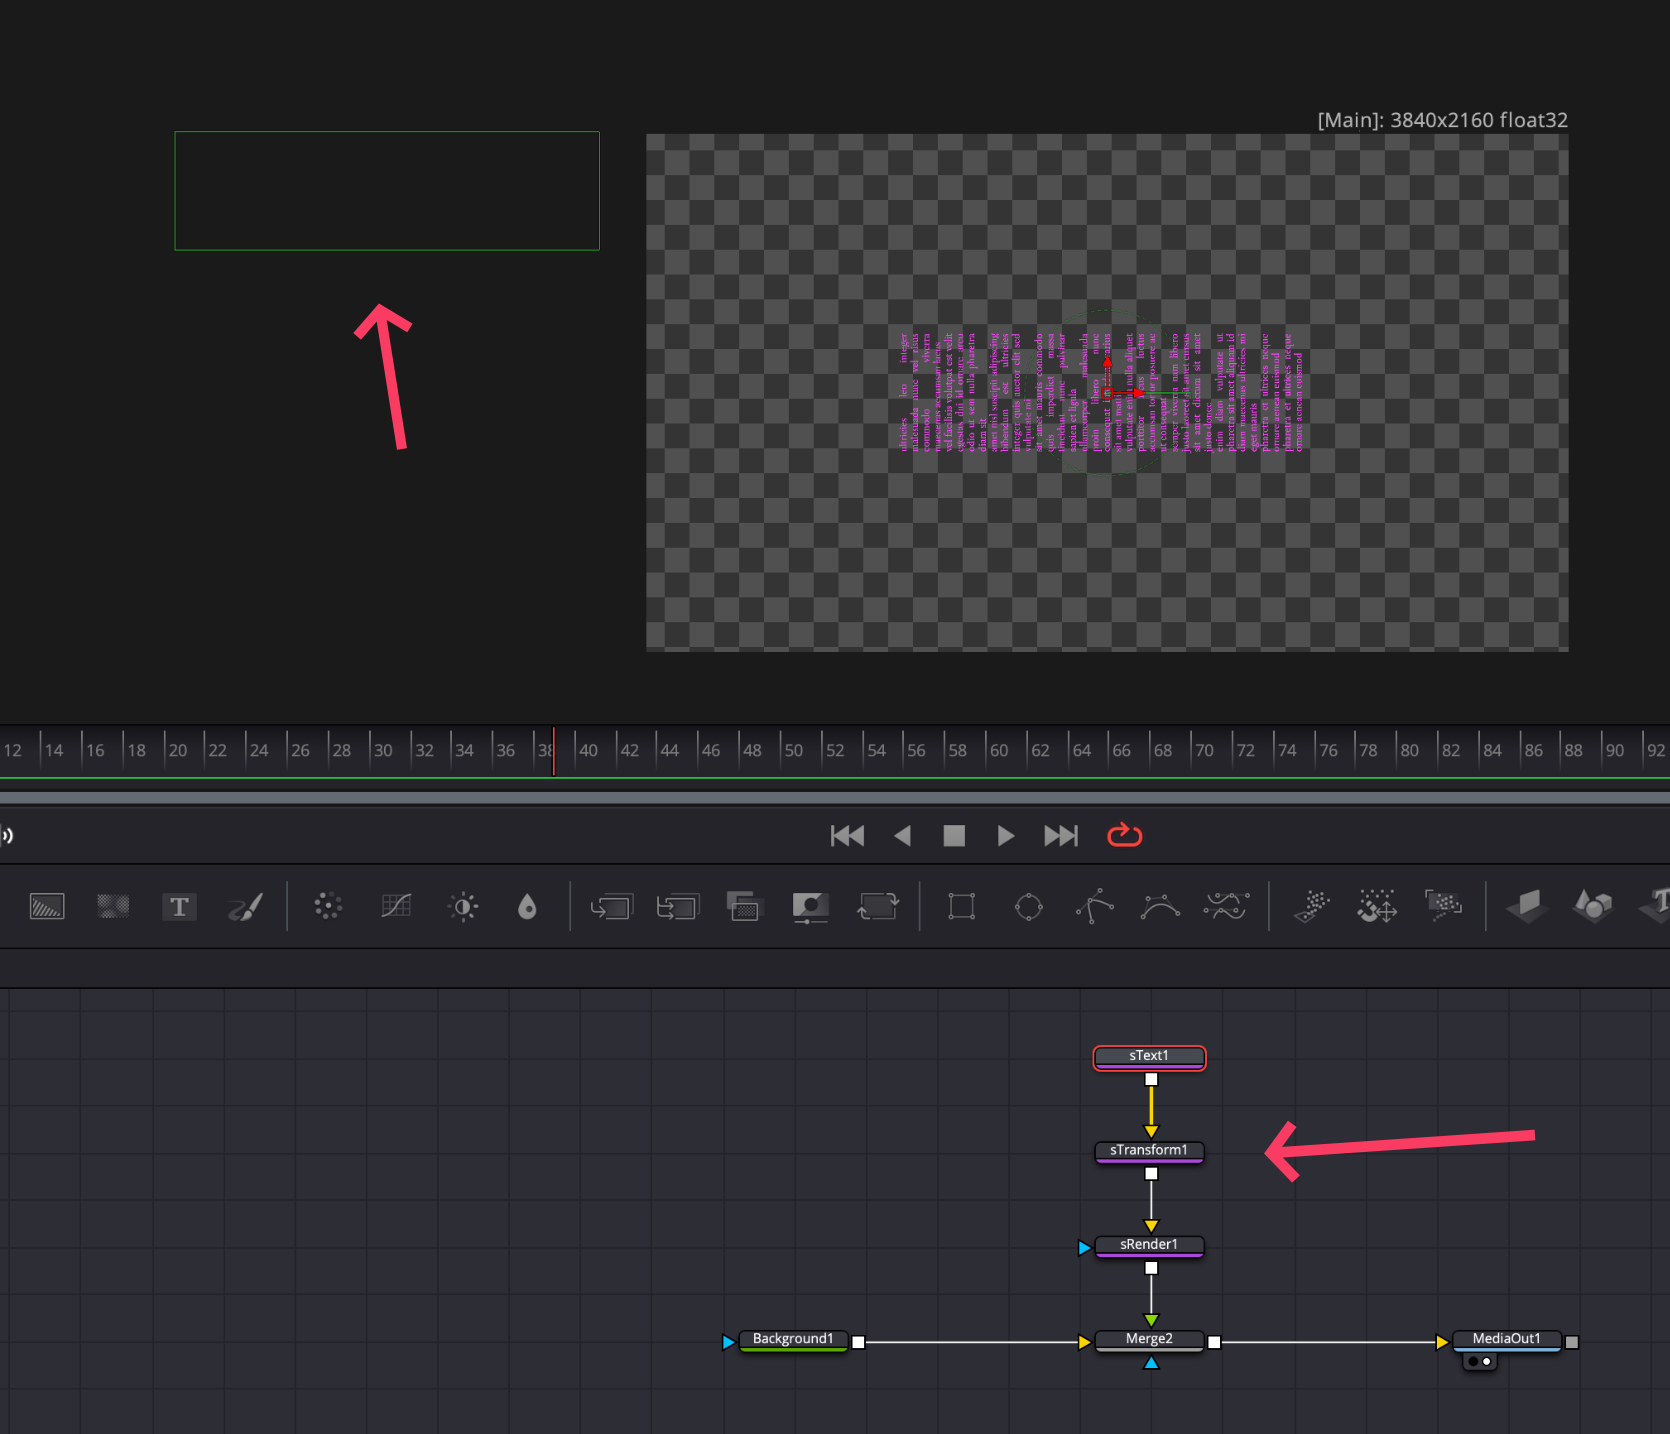Image resolution: width=1670 pixels, height=1434 pixels.
Task: Click the gray time range bar below the ruler
Action: pyautogui.click(x=835, y=797)
